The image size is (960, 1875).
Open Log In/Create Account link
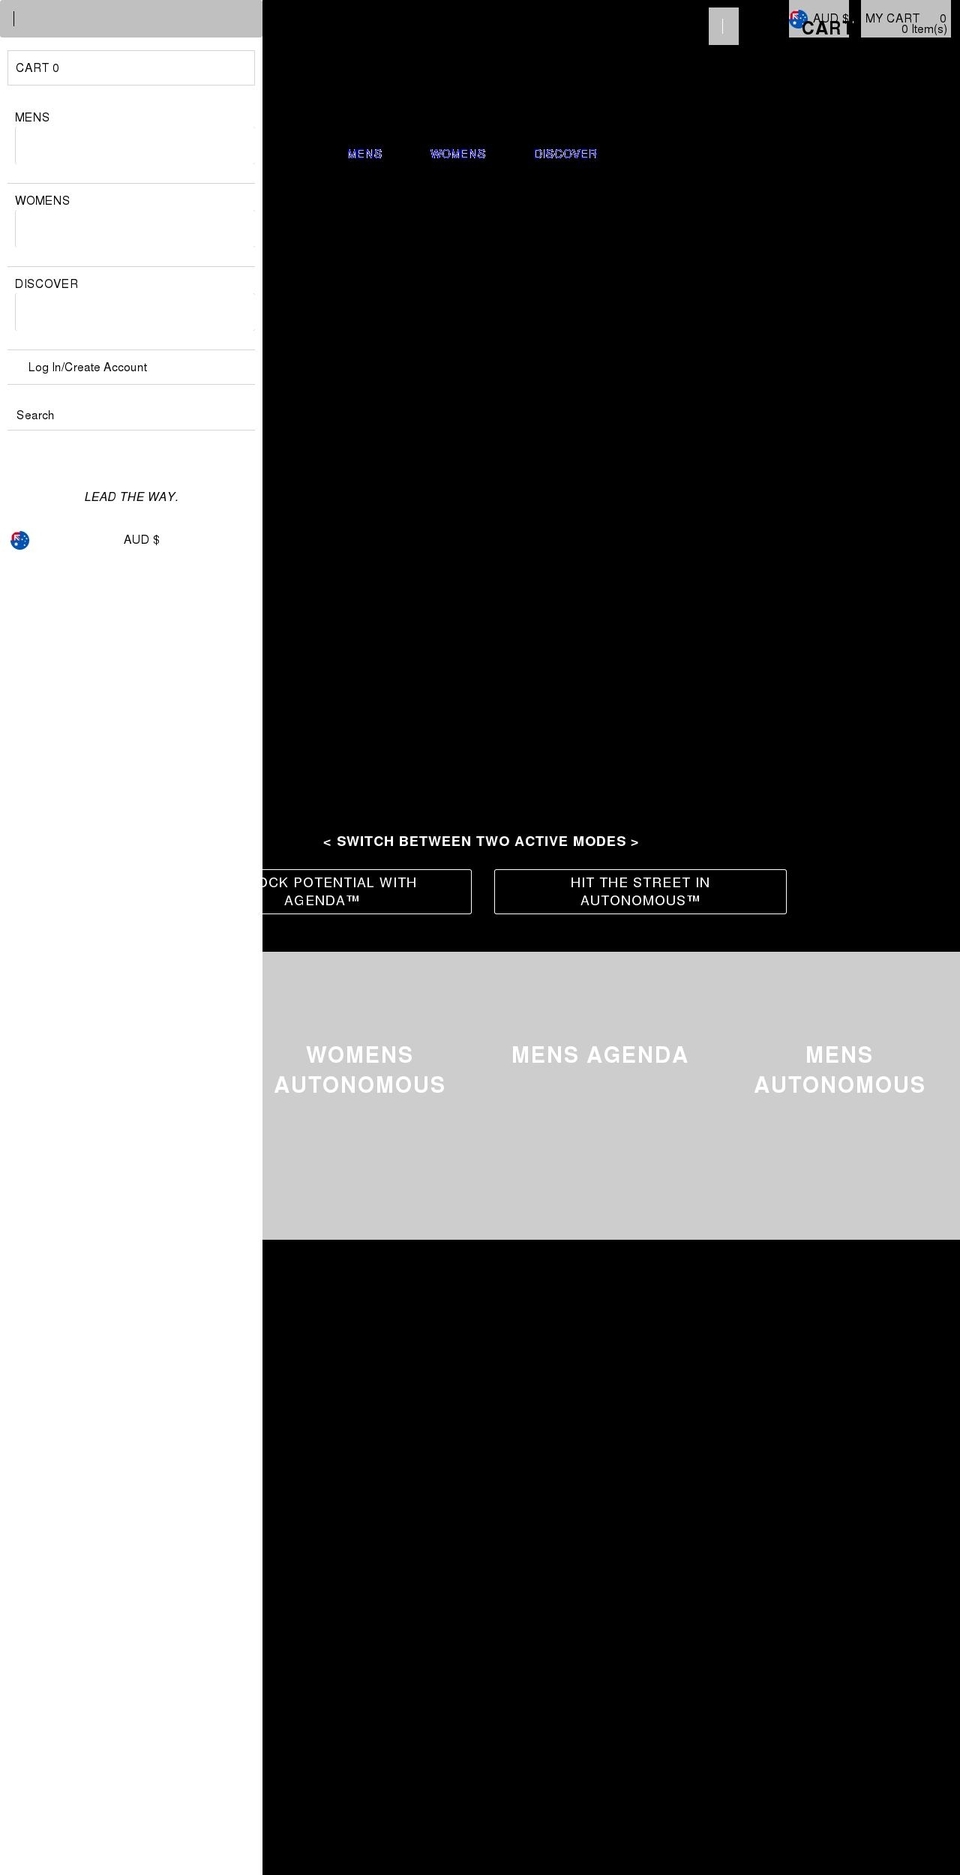[87, 367]
